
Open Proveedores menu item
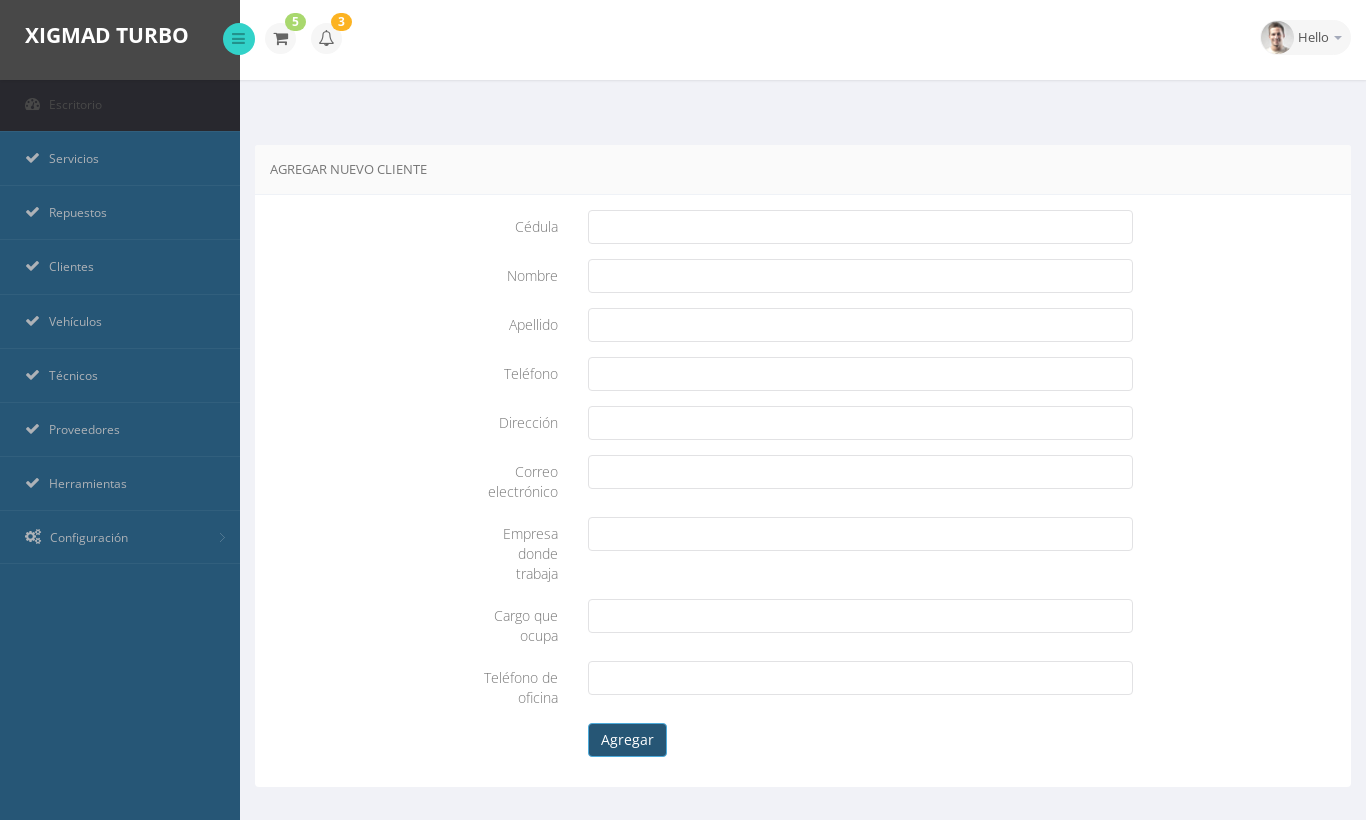(120, 430)
